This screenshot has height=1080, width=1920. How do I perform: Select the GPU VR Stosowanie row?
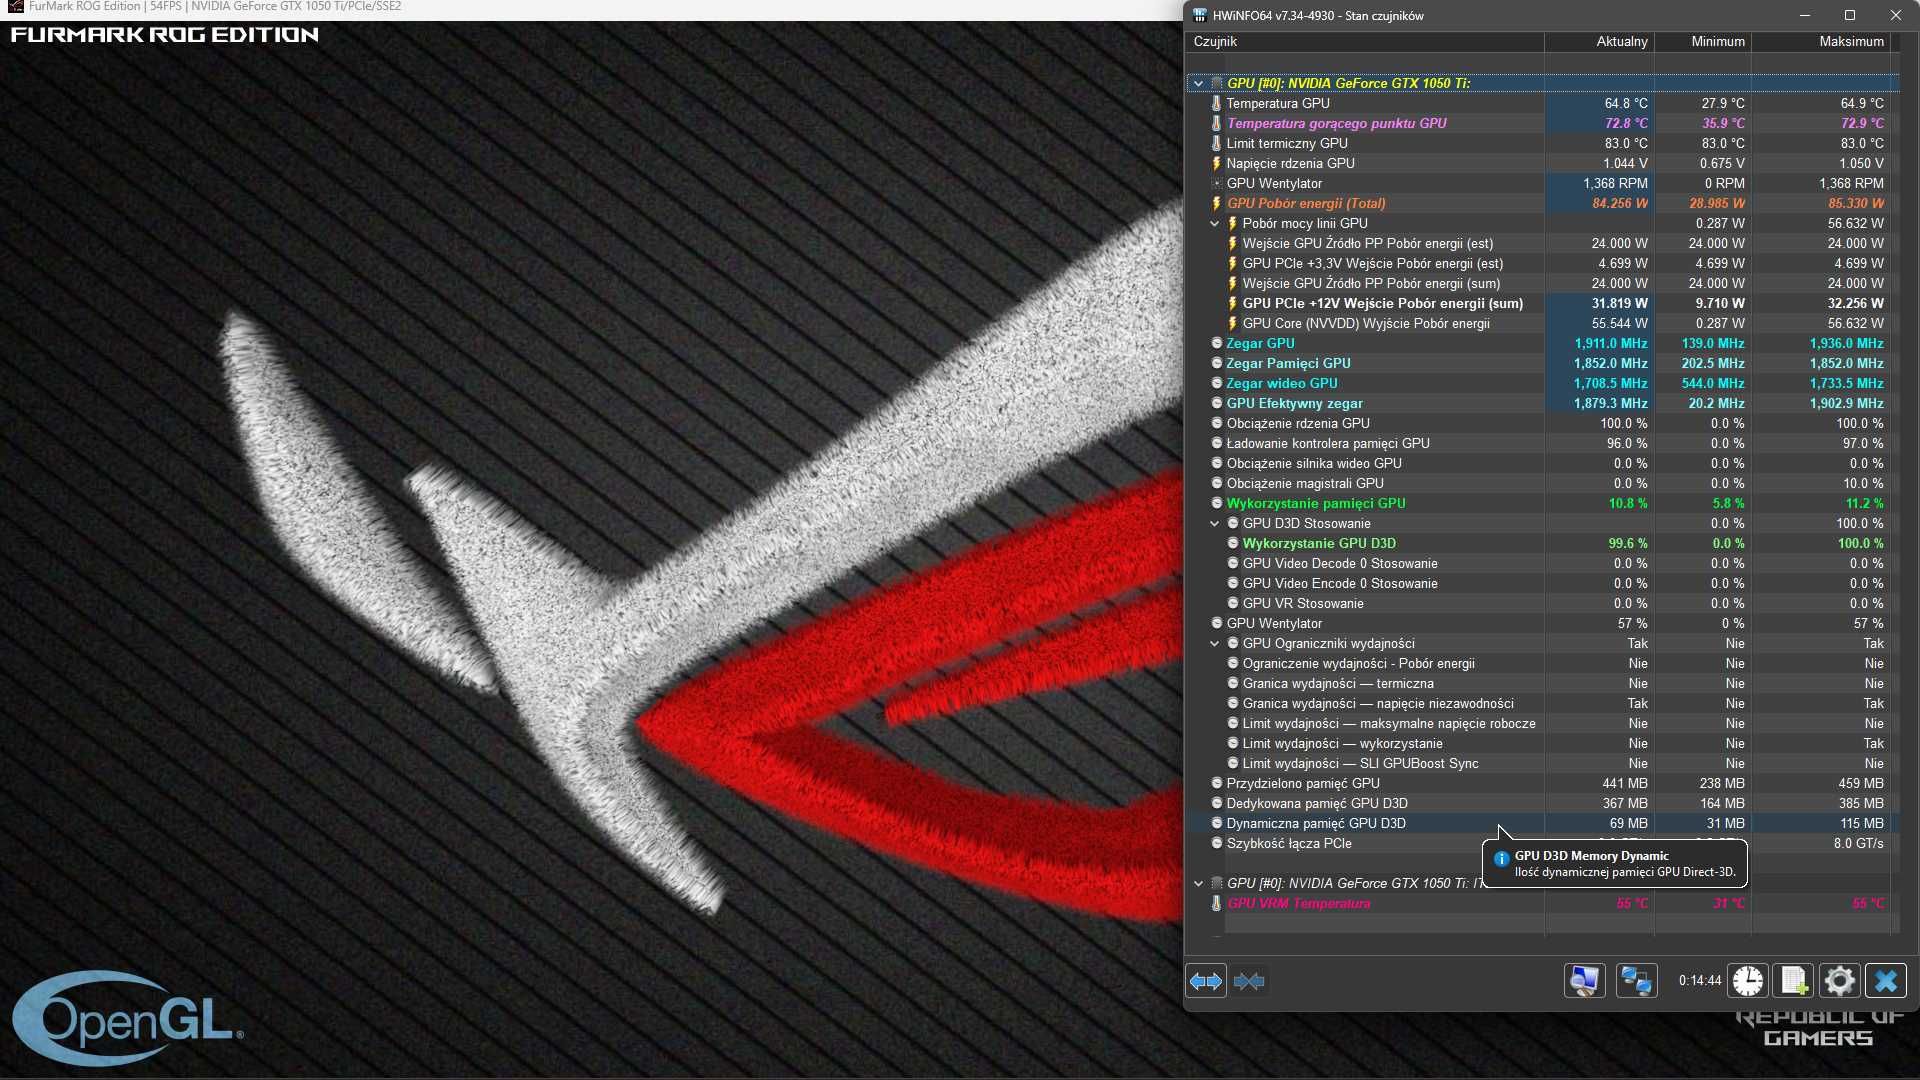1542,603
